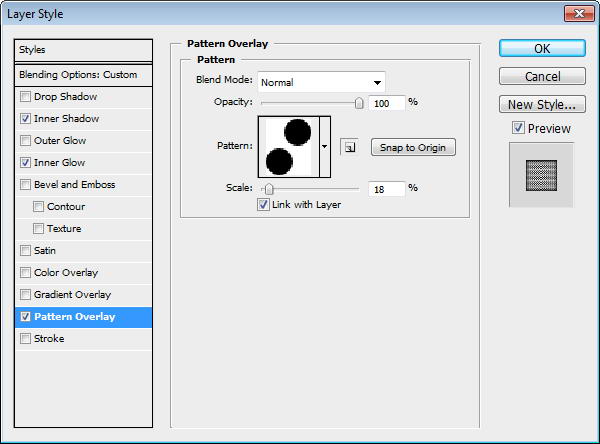Open the pattern picker arrow
Screen dimensions: 600x444
[324, 147]
